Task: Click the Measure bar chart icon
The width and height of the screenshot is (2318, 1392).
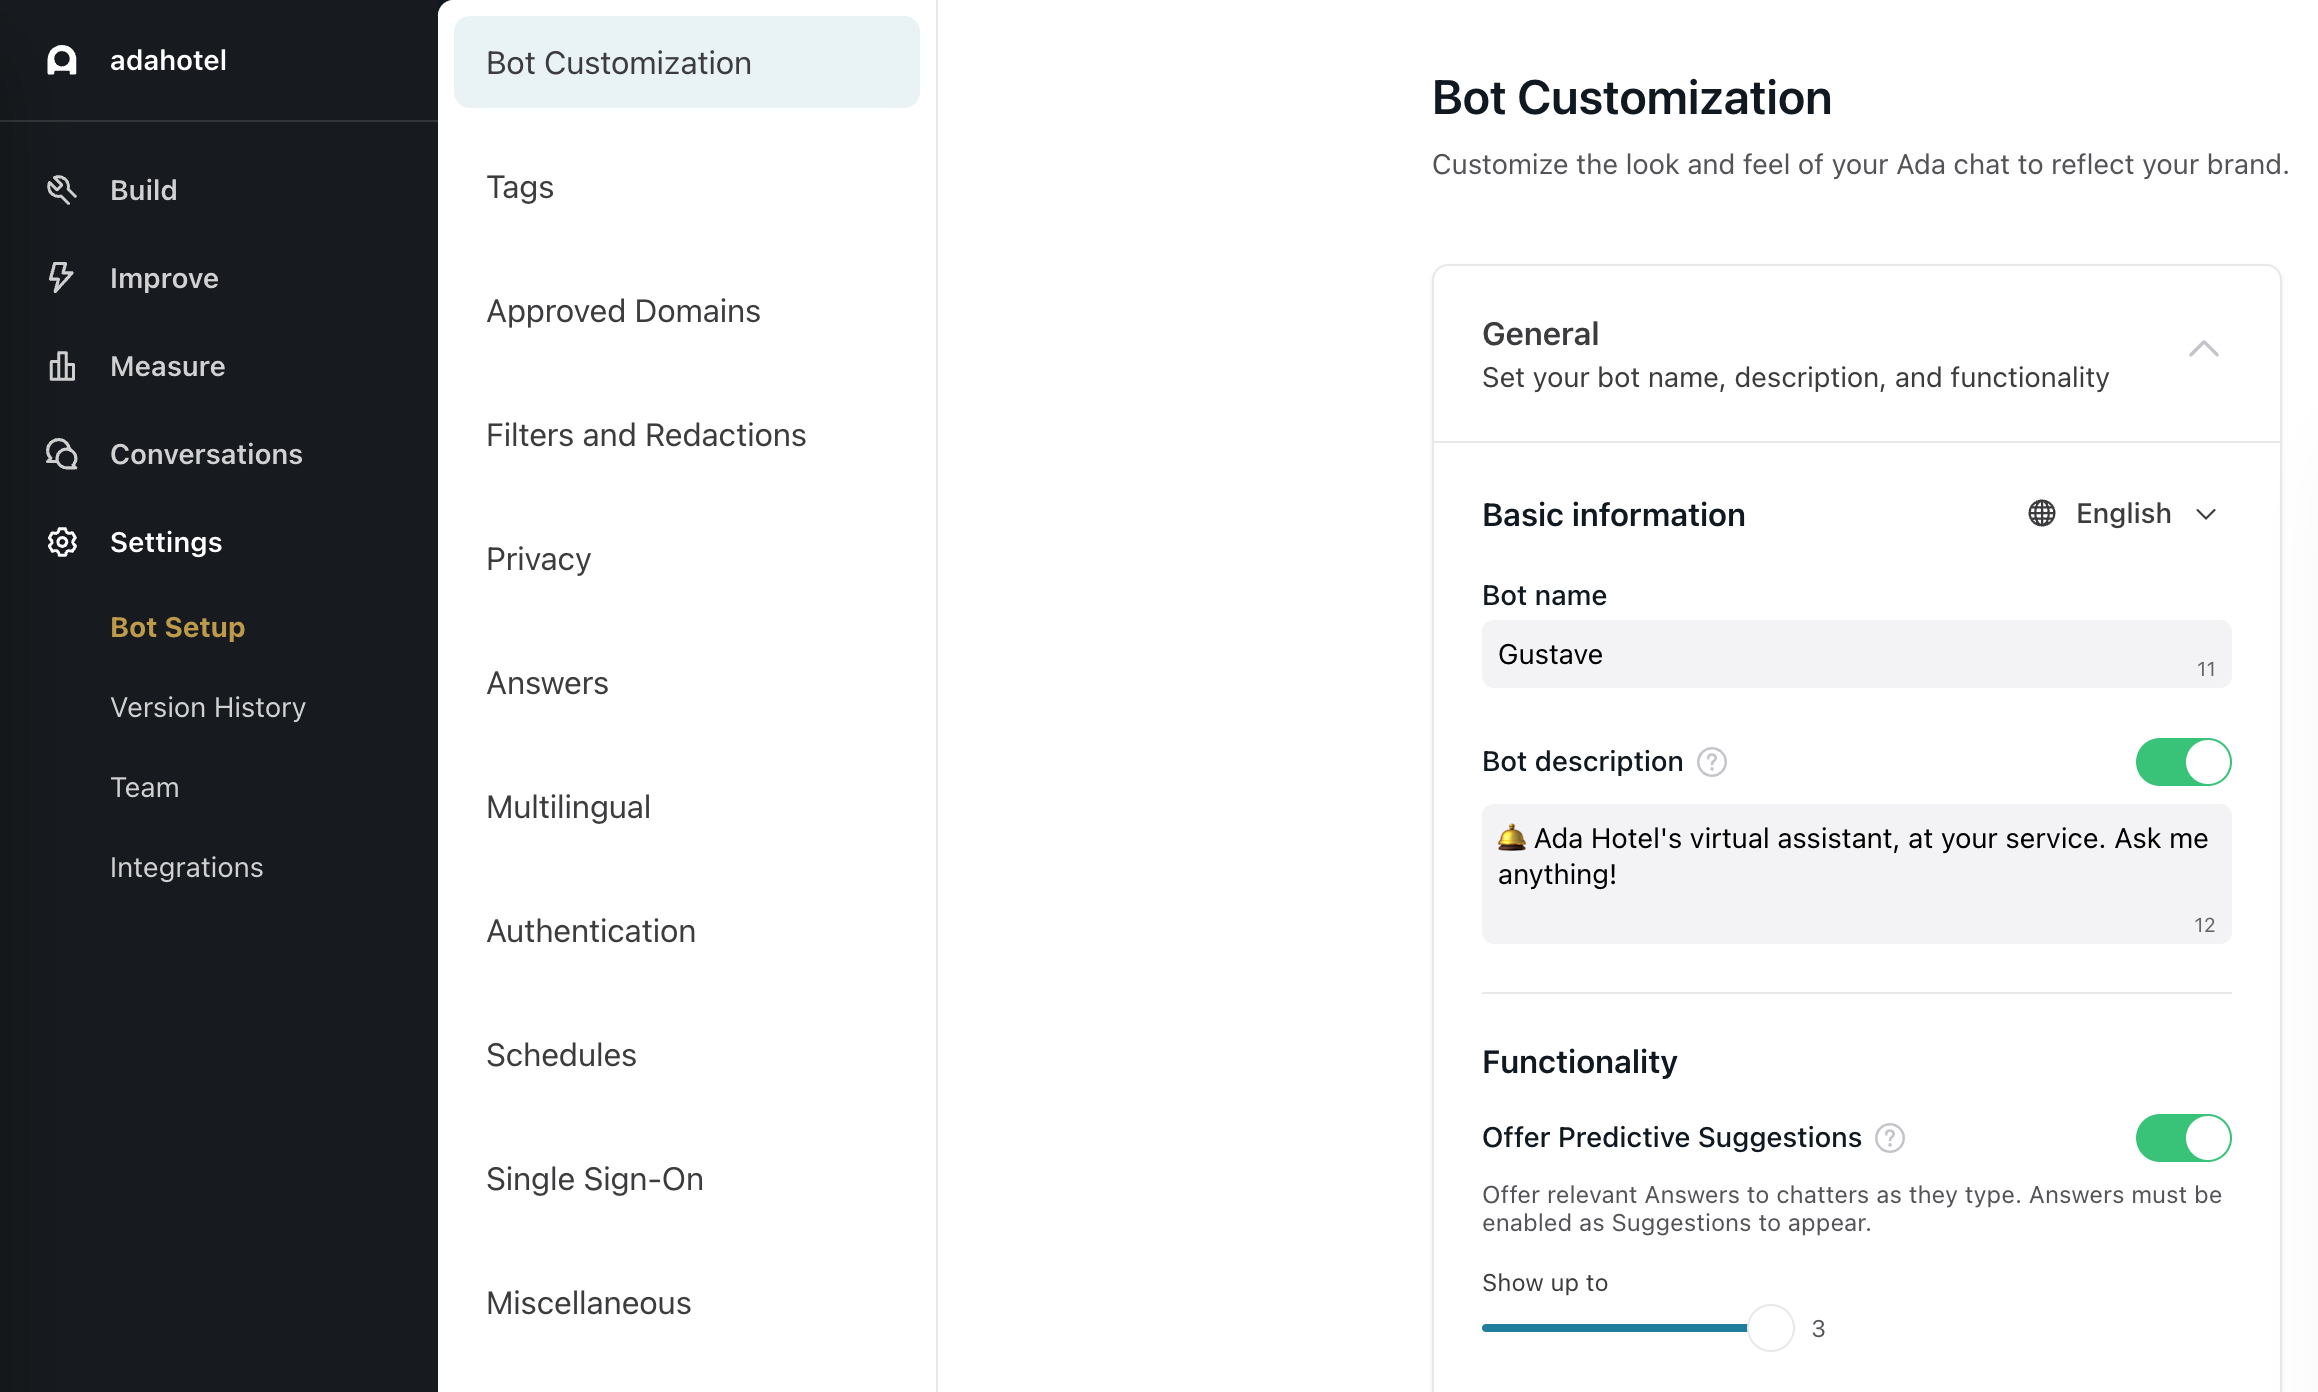Action: tap(62, 366)
